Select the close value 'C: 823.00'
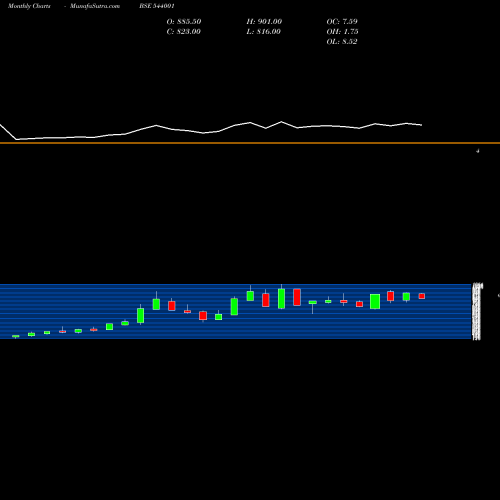This screenshot has width=500, height=500. [183, 32]
